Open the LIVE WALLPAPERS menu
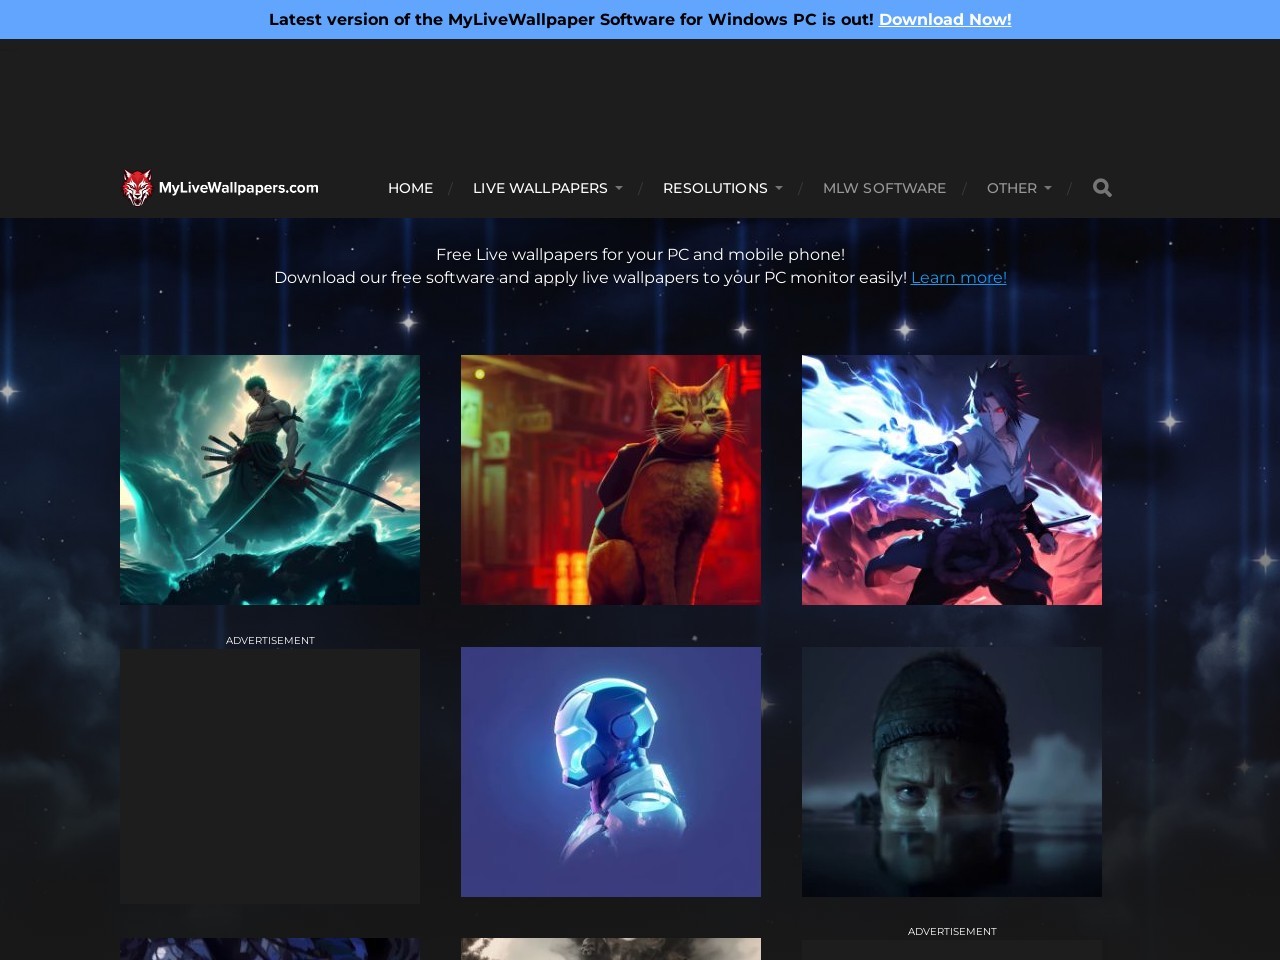The width and height of the screenshot is (1280, 960). pos(540,188)
